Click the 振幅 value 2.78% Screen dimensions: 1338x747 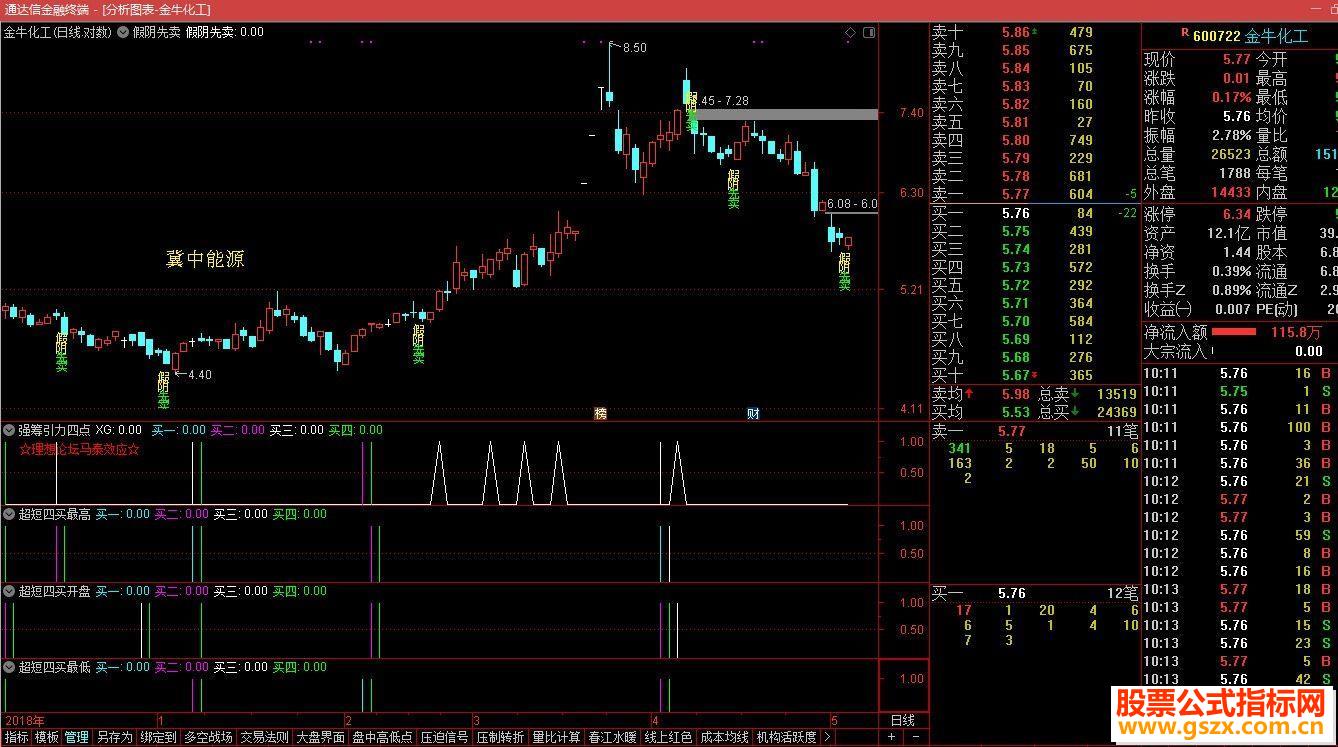click(1231, 135)
